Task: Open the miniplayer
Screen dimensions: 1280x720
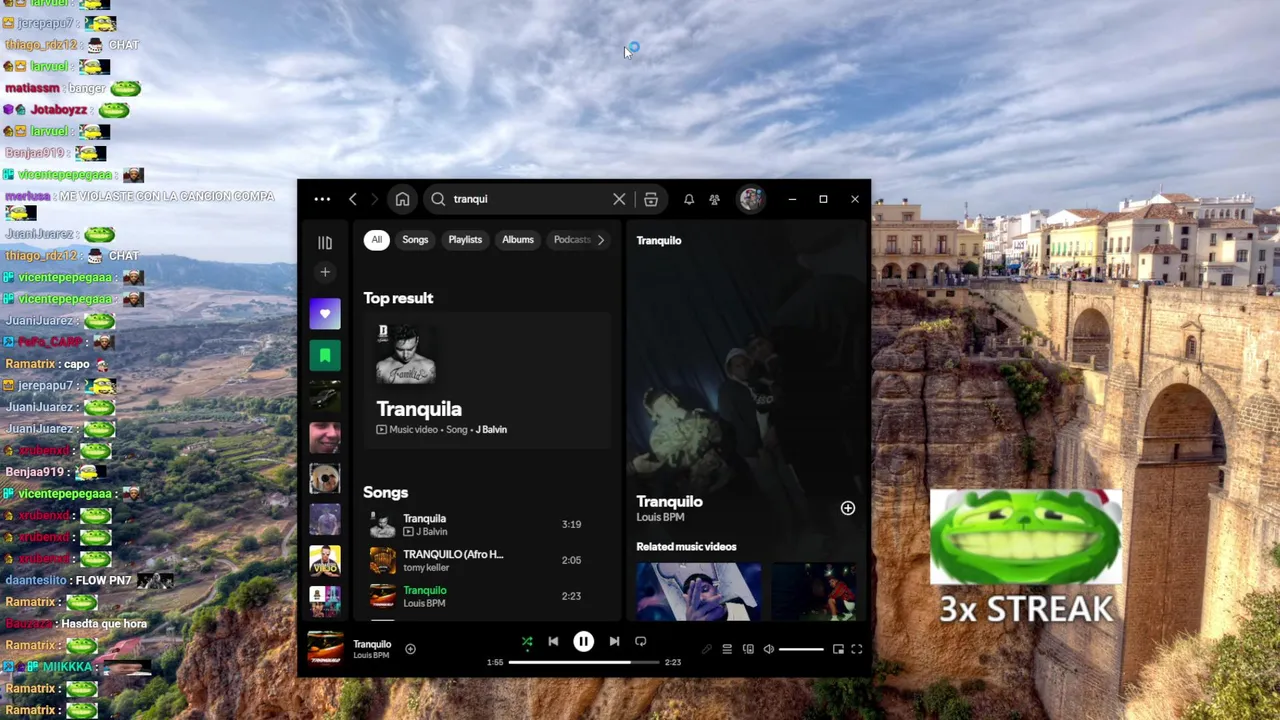Action: 838,650
